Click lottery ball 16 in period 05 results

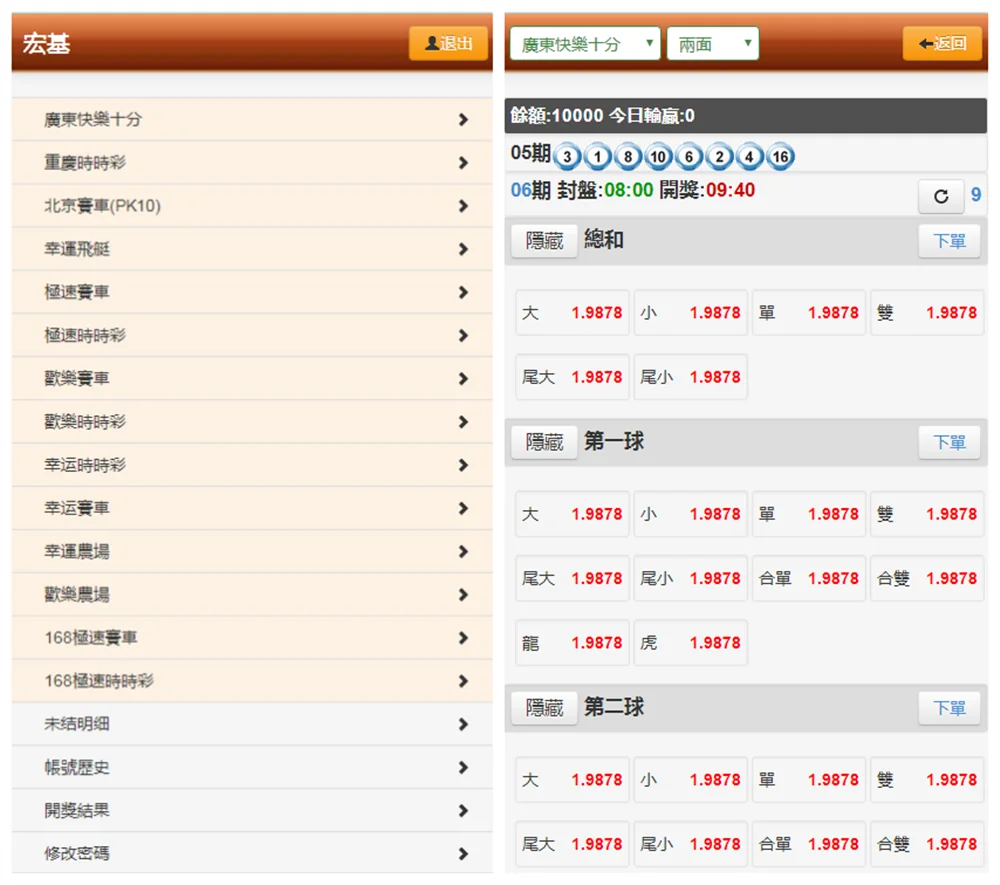(780, 156)
